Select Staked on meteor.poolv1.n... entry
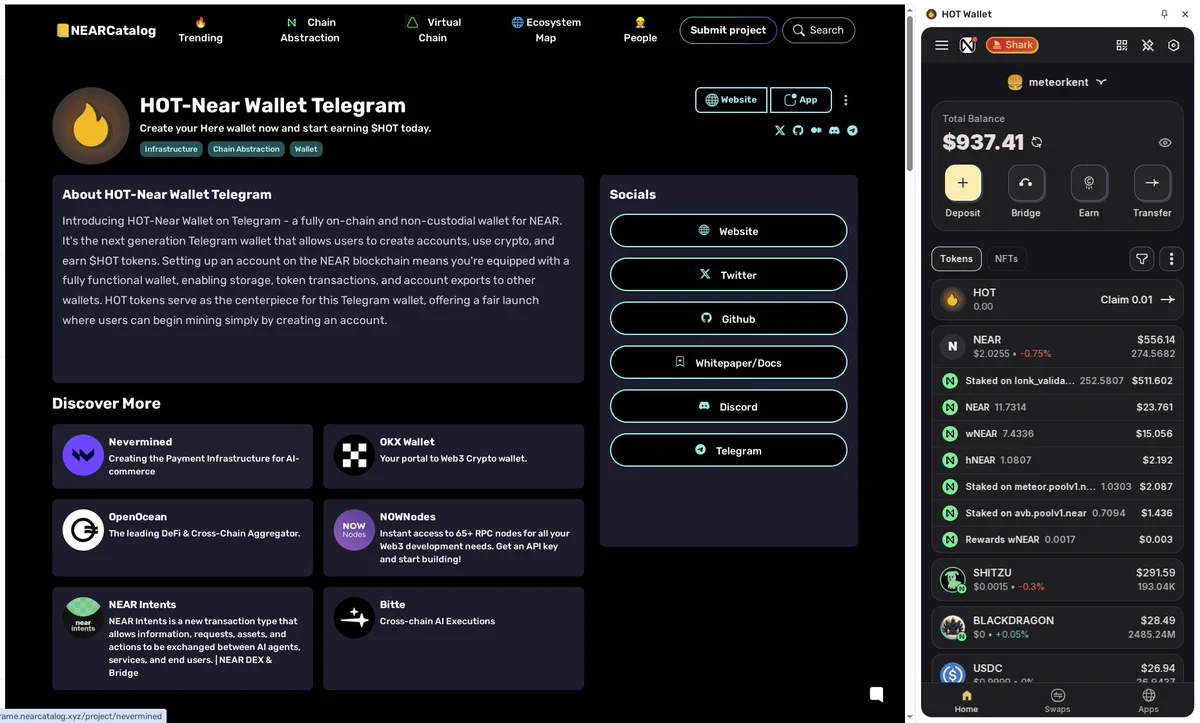This screenshot has width=1200, height=723. click(1058, 486)
